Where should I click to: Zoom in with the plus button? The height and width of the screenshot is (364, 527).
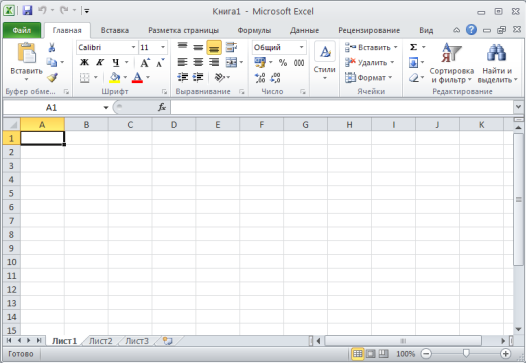click(505, 354)
